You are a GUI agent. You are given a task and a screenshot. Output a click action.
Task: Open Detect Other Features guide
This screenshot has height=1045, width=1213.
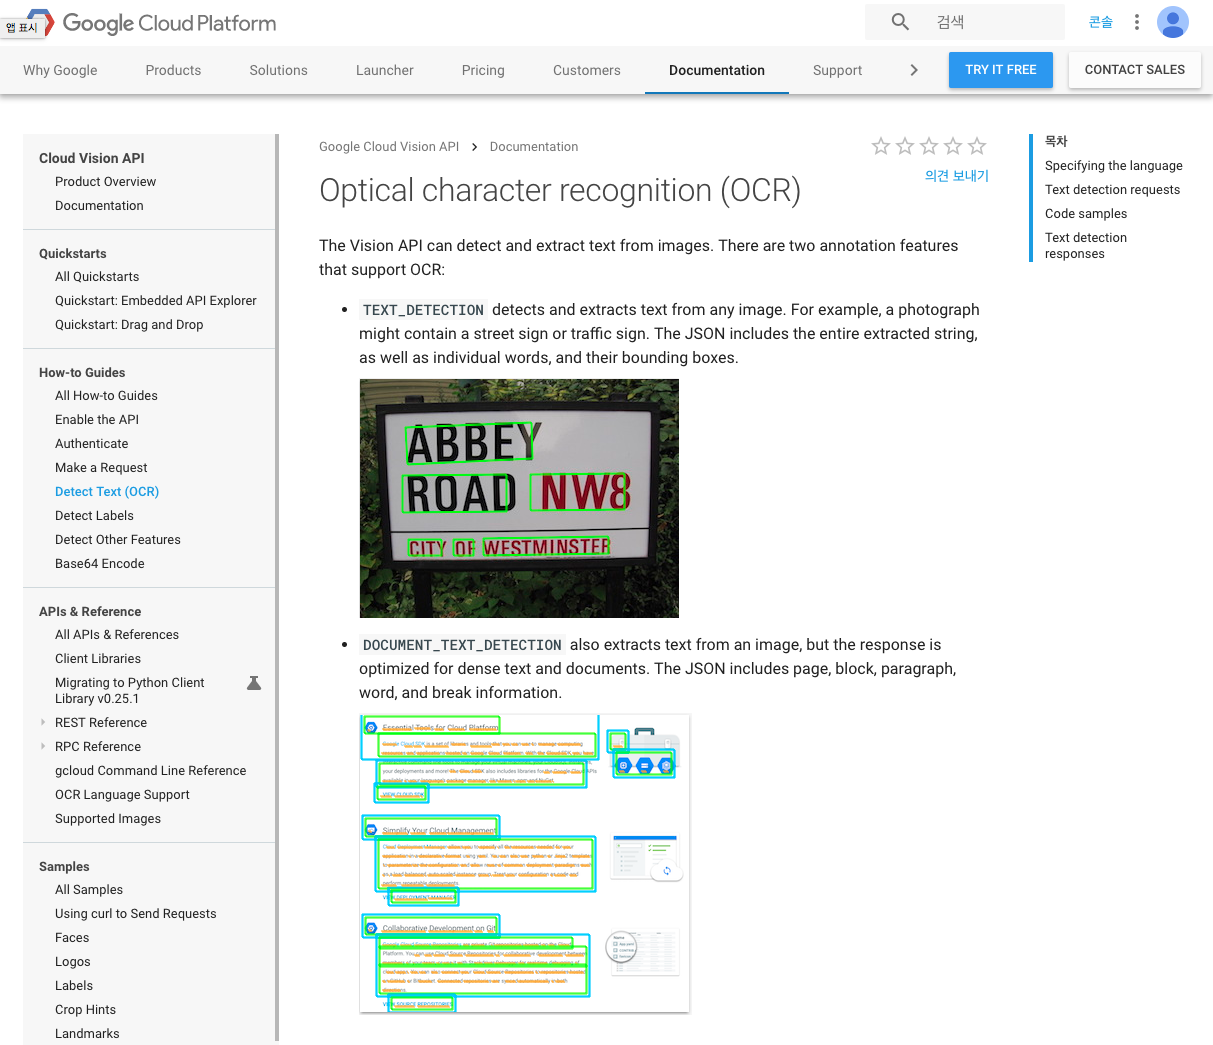pyautogui.click(x=118, y=540)
